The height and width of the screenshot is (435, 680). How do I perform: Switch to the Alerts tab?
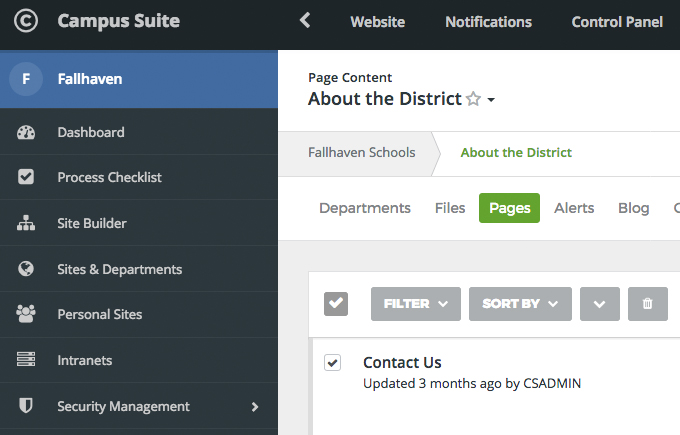click(x=574, y=208)
